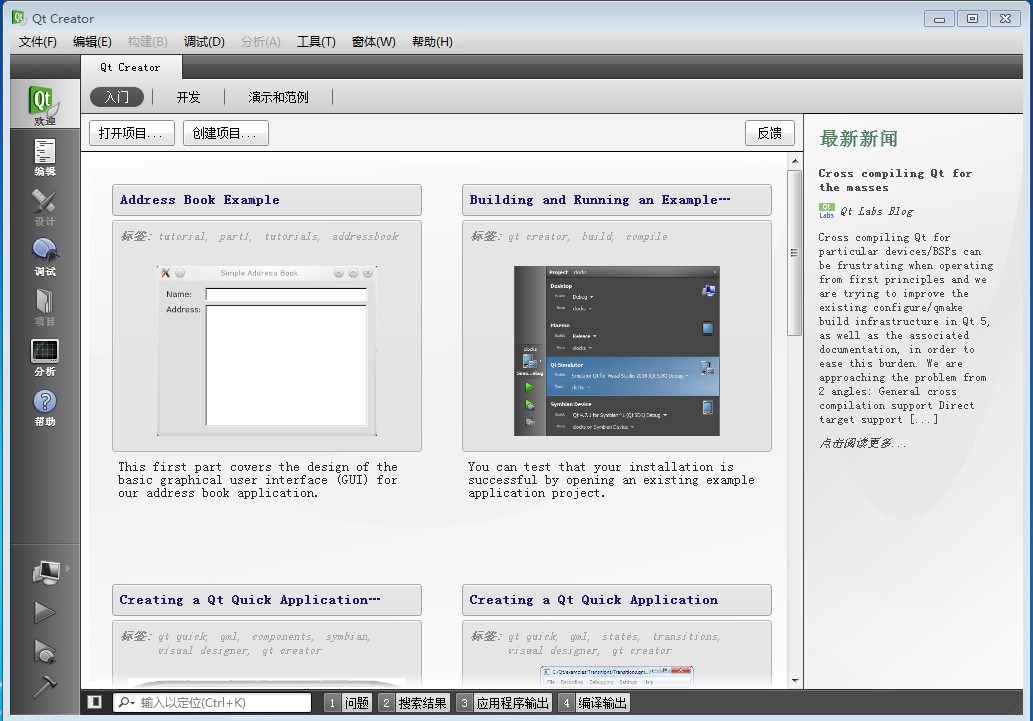Click the compile tag under Building example
Viewport: 1033px width, 721px height.
click(x=646, y=236)
